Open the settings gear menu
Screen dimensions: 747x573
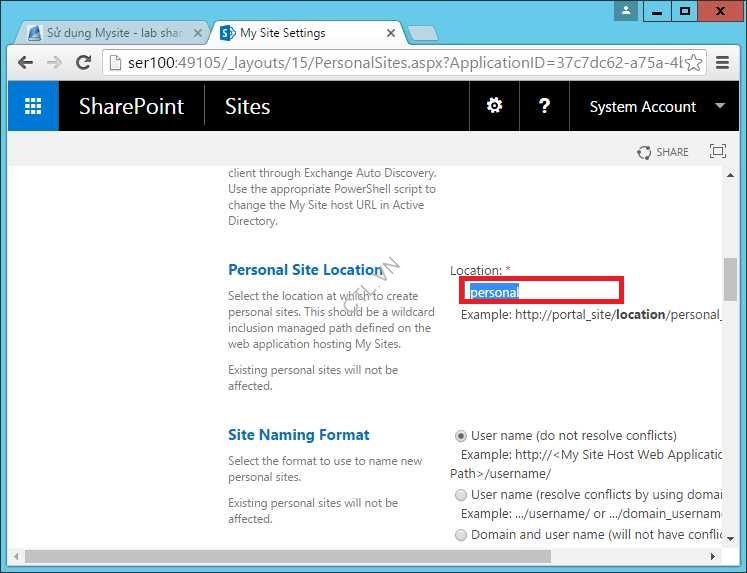(494, 106)
